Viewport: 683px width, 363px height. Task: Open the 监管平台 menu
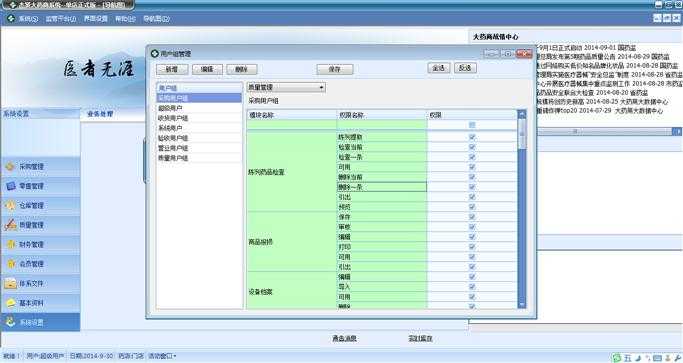click(61, 19)
